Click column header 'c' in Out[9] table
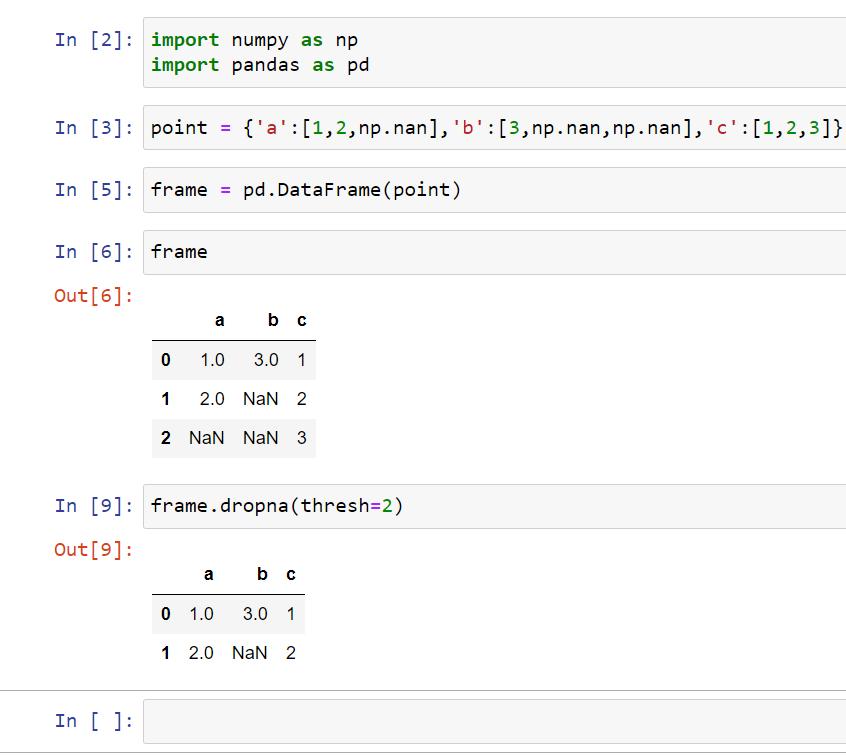 click(x=291, y=575)
